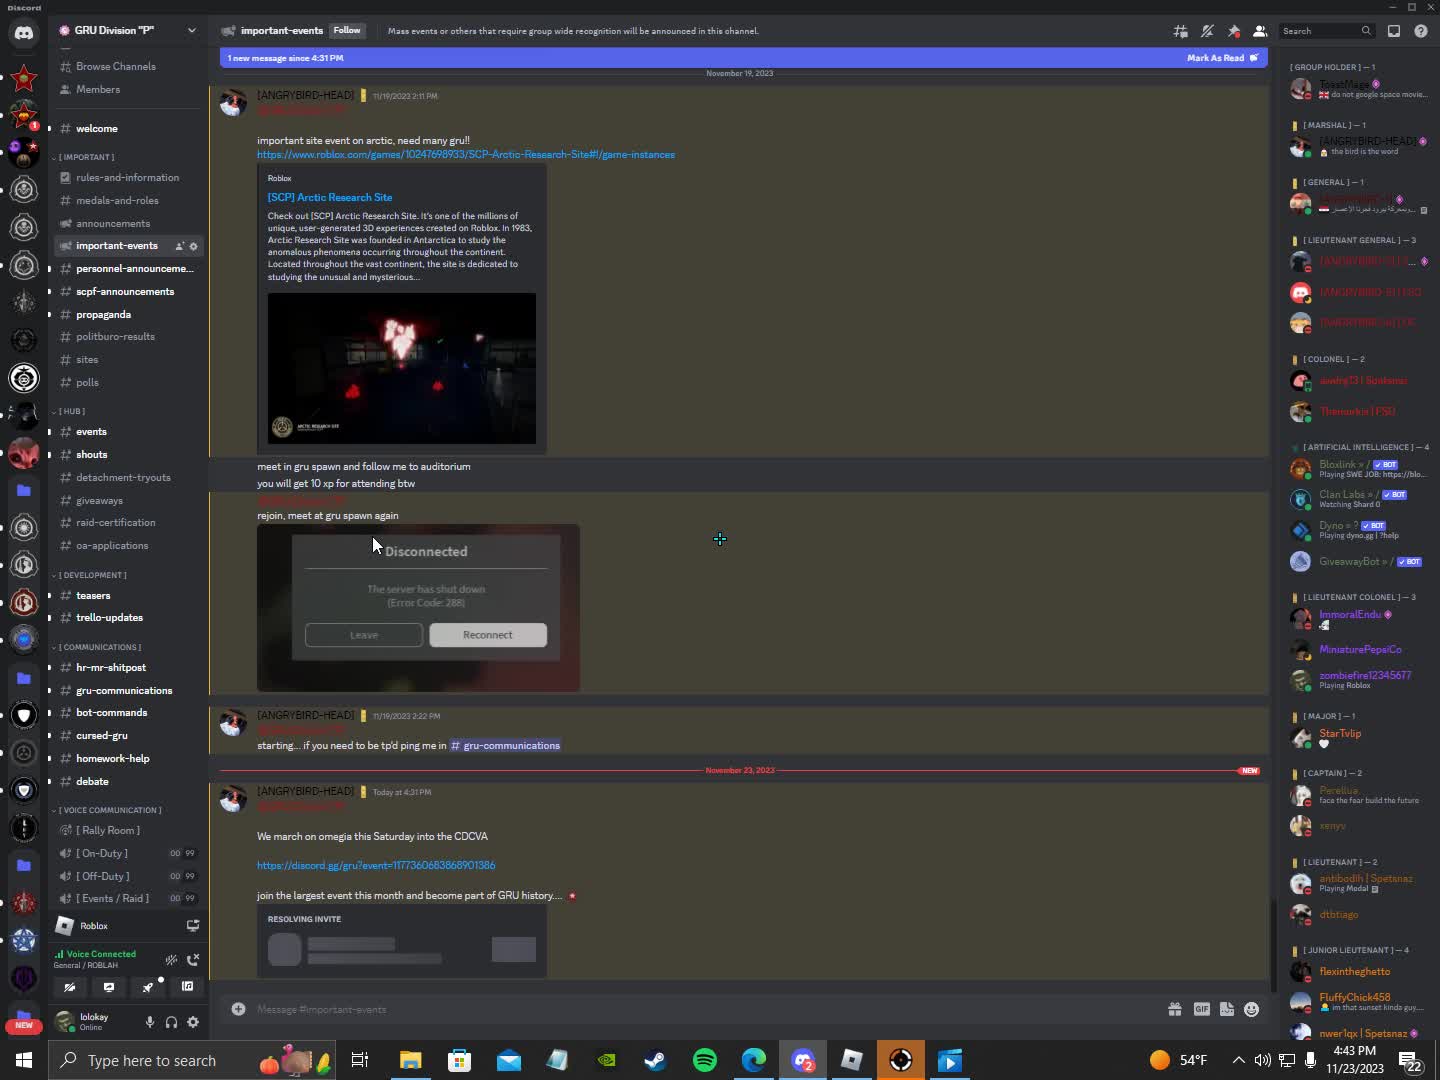The image size is (1440, 1080).
Task: Open the GIF picker
Action: pyautogui.click(x=1201, y=1009)
